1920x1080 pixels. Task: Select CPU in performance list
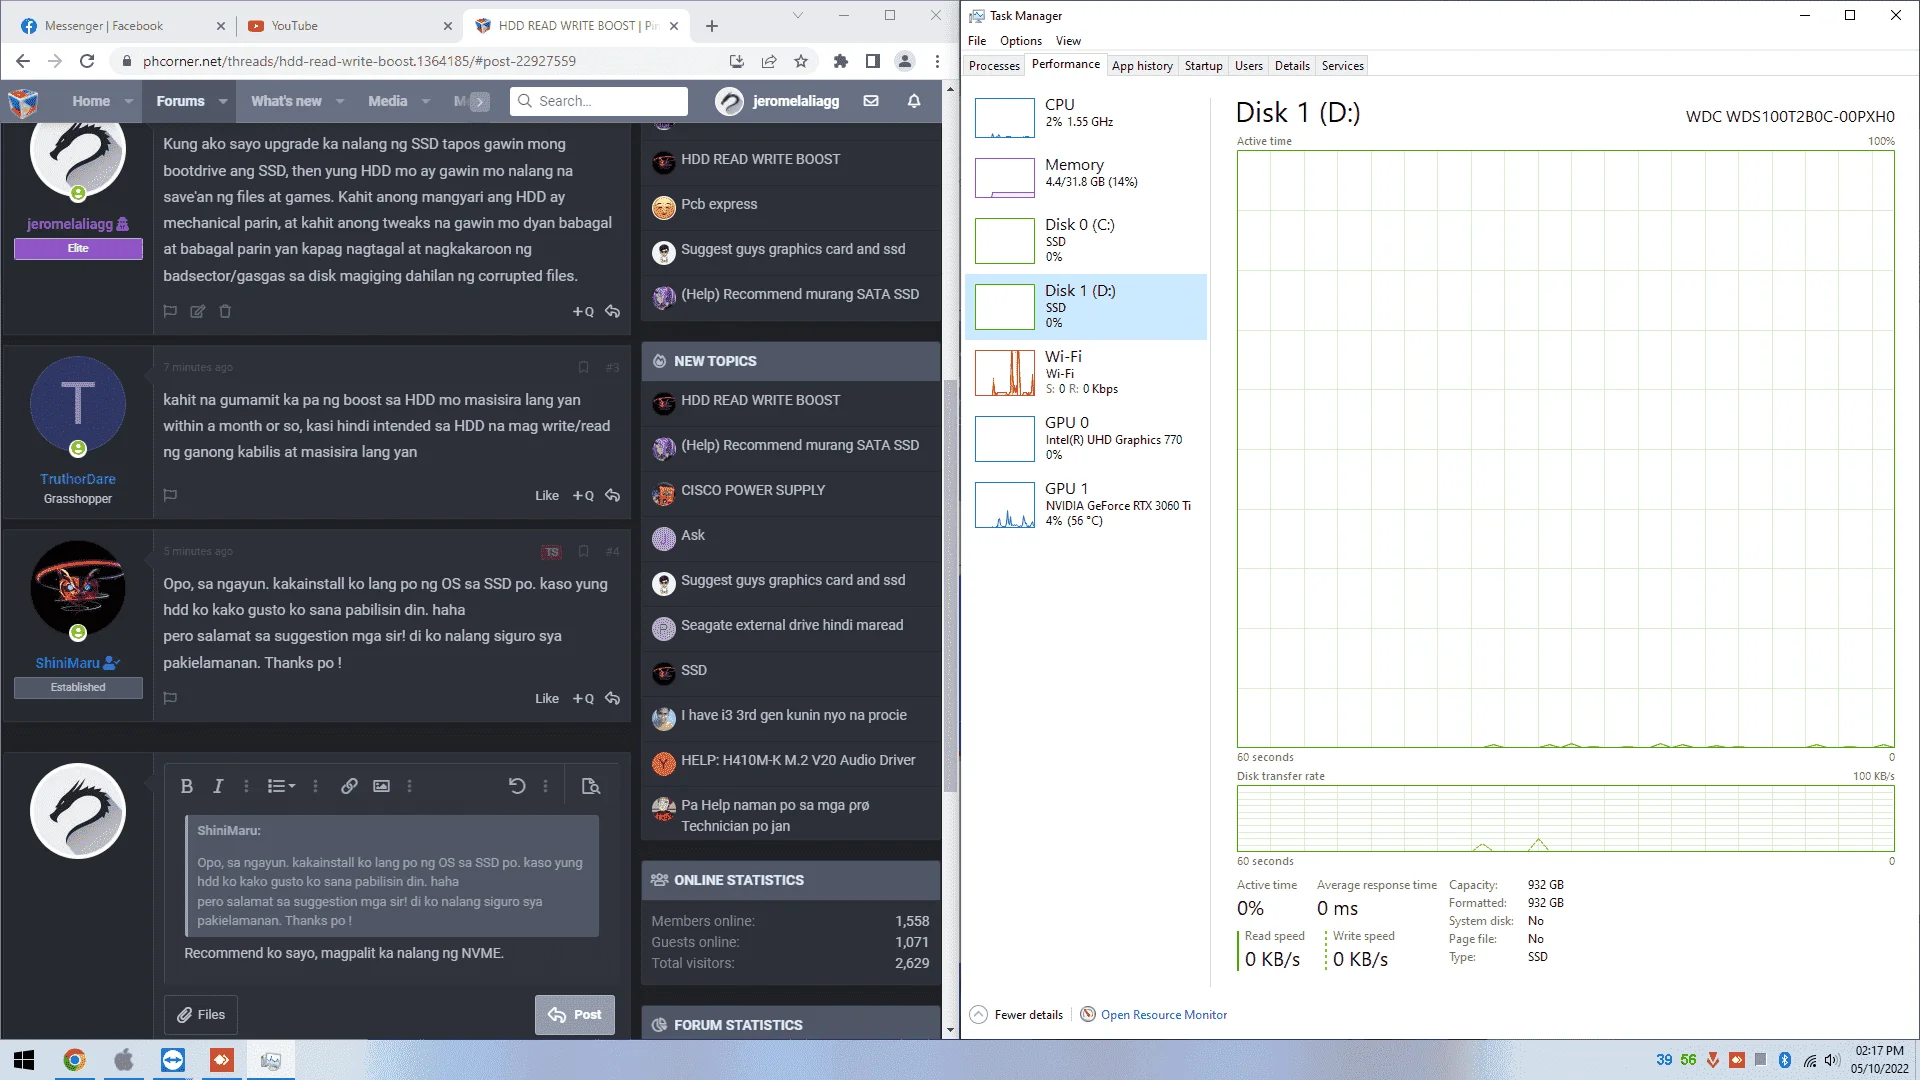coord(1086,117)
